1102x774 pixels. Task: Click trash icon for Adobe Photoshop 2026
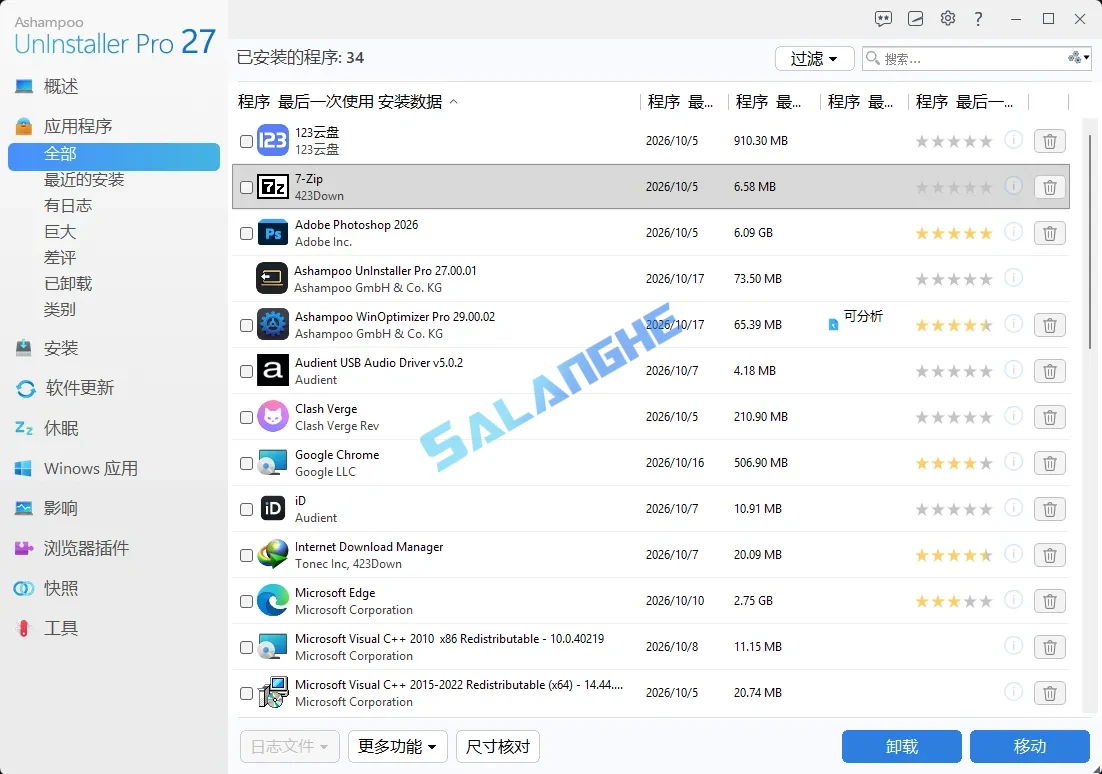pyautogui.click(x=1049, y=233)
